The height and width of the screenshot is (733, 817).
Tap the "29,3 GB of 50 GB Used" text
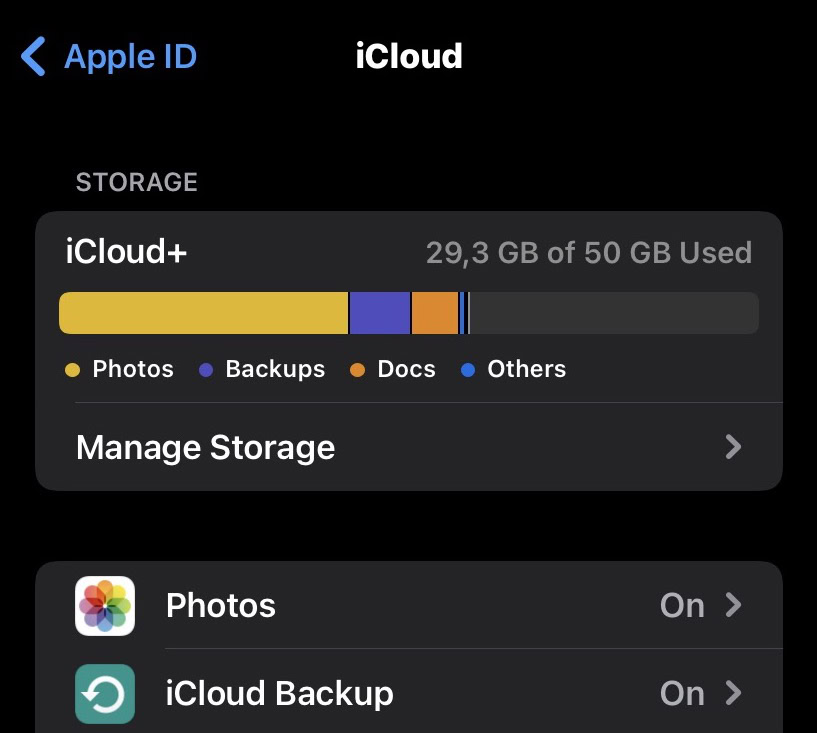(588, 253)
